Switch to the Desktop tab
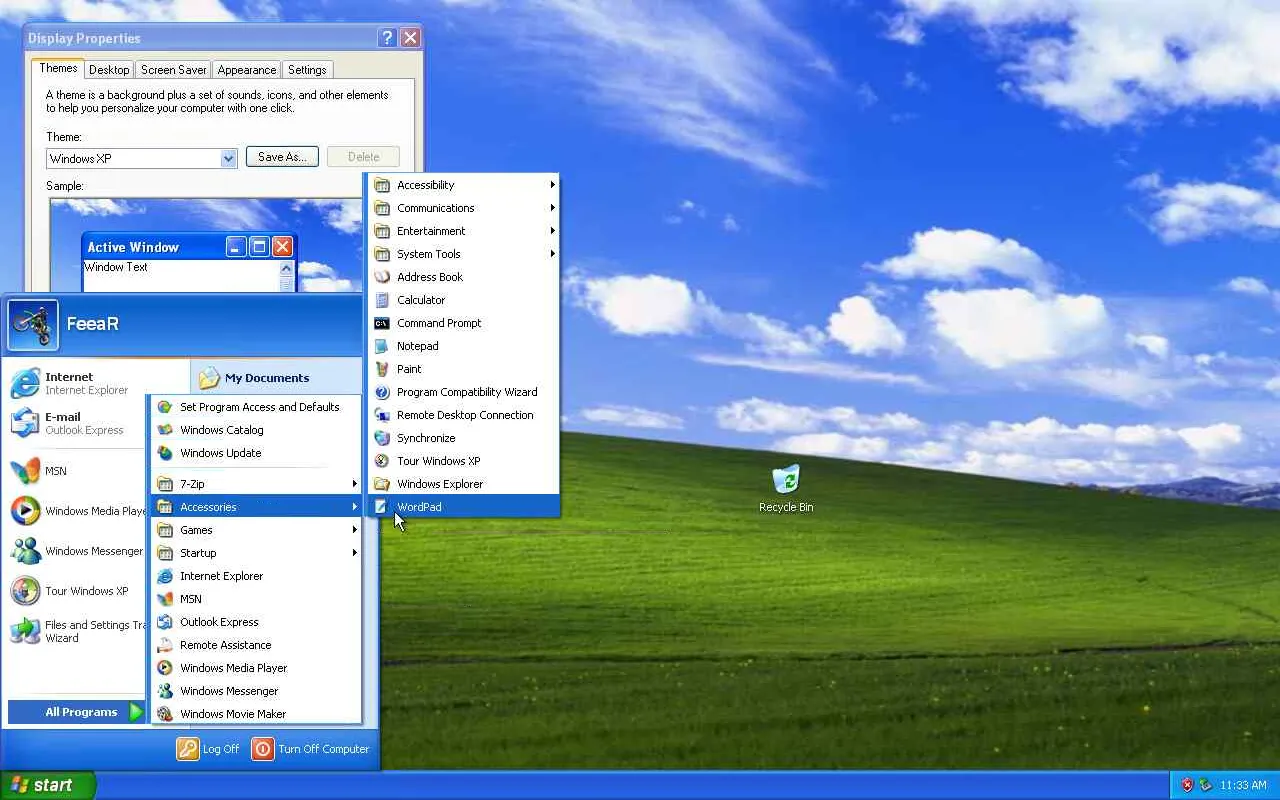The width and height of the screenshot is (1280, 800). (109, 70)
